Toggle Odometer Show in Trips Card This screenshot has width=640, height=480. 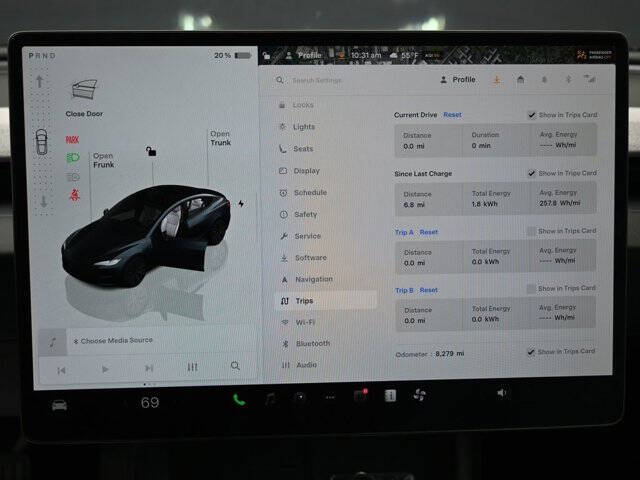click(x=531, y=351)
